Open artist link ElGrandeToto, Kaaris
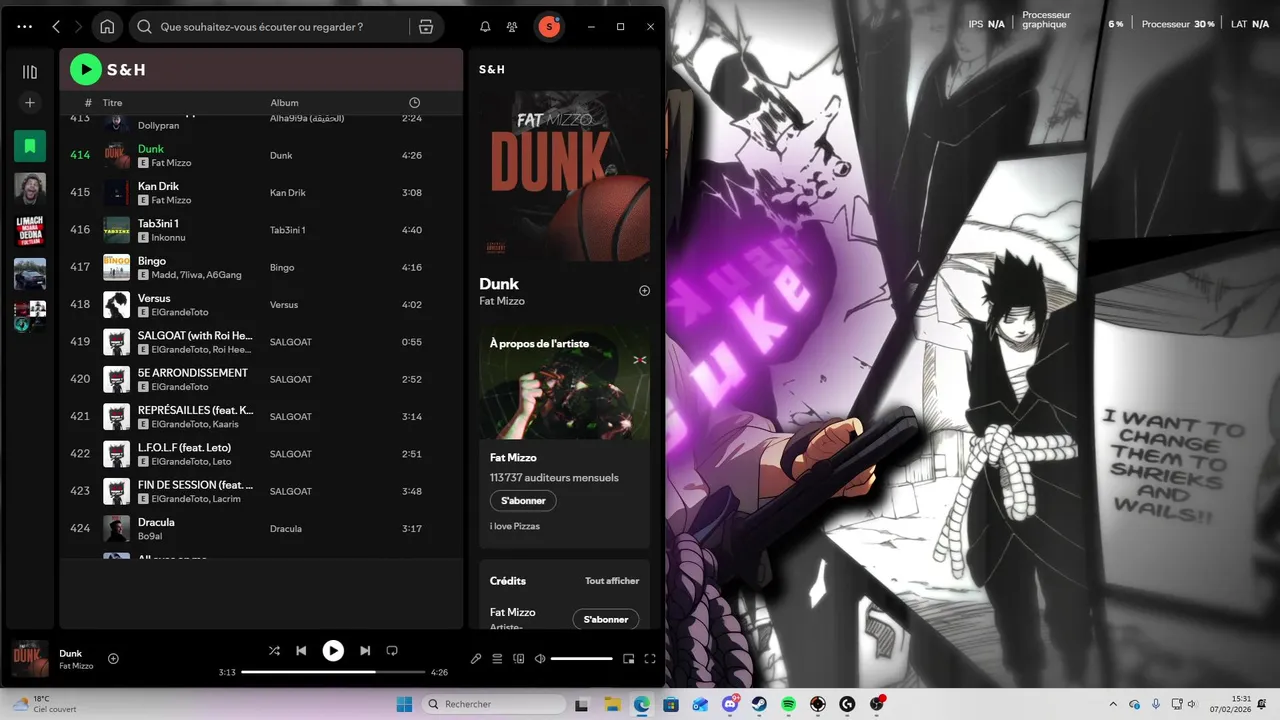1280x720 pixels. click(194, 424)
